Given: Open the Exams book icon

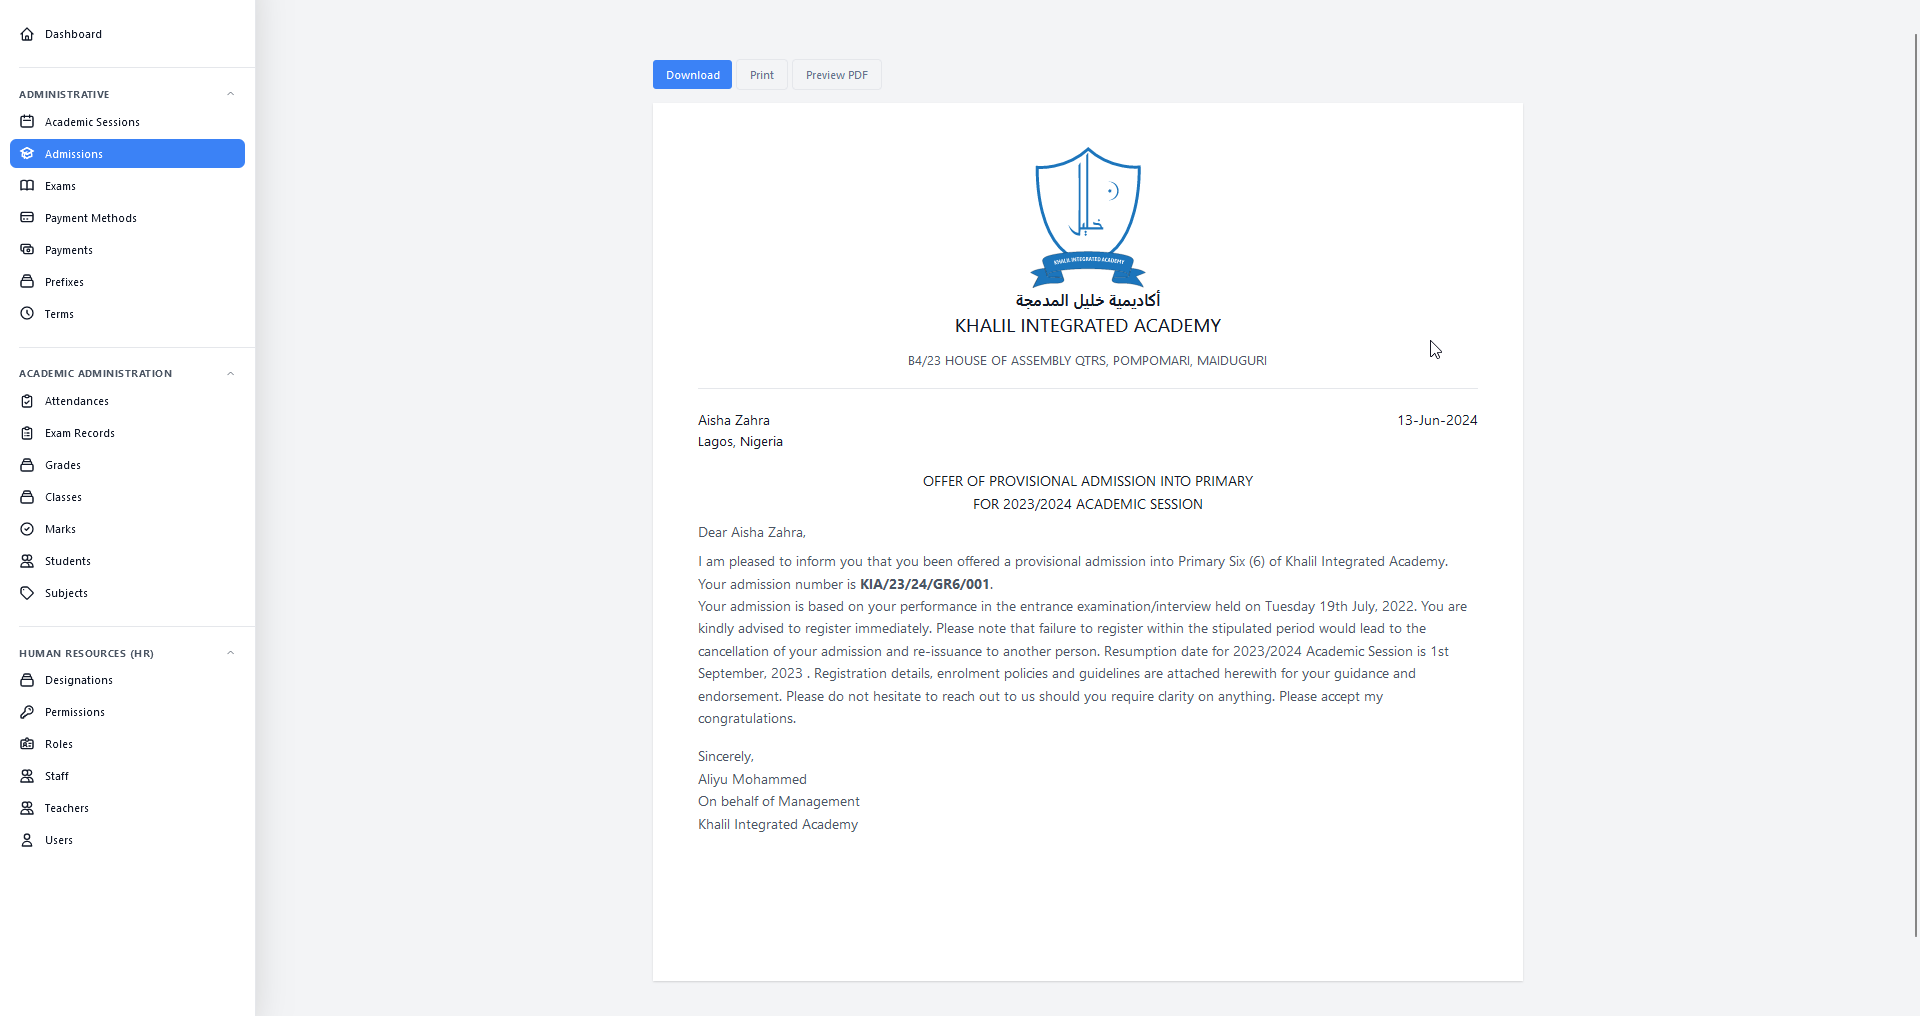Looking at the screenshot, I should (x=27, y=185).
